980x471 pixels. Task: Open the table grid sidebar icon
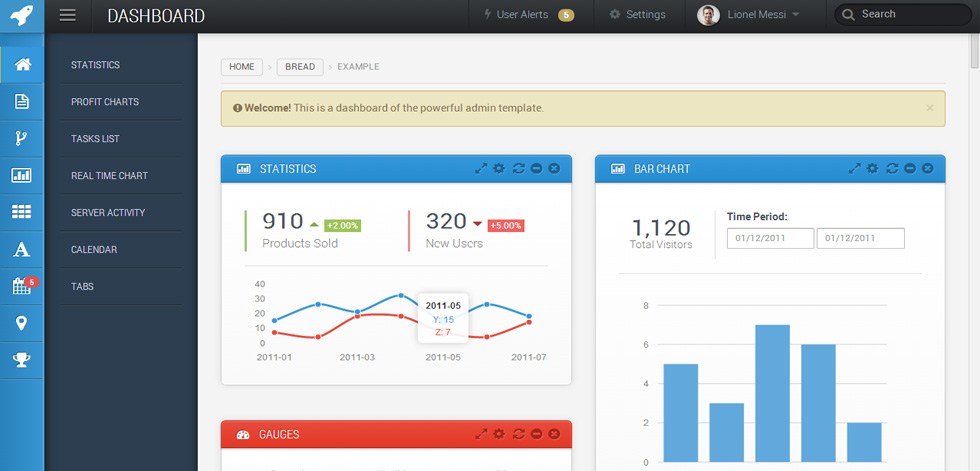(22, 212)
